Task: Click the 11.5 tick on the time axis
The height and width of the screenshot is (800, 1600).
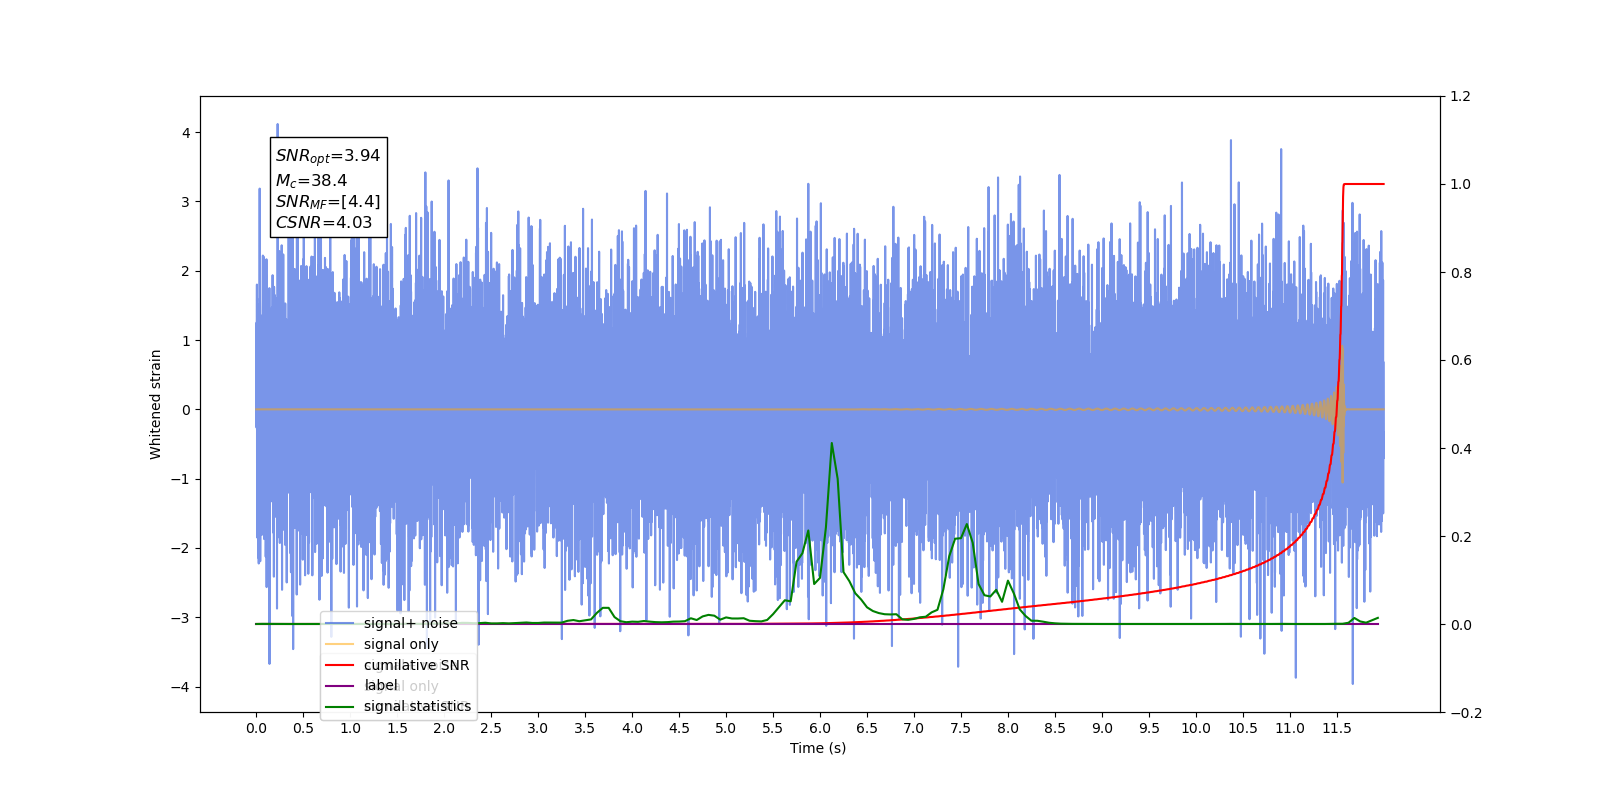Action: [x=1337, y=728]
